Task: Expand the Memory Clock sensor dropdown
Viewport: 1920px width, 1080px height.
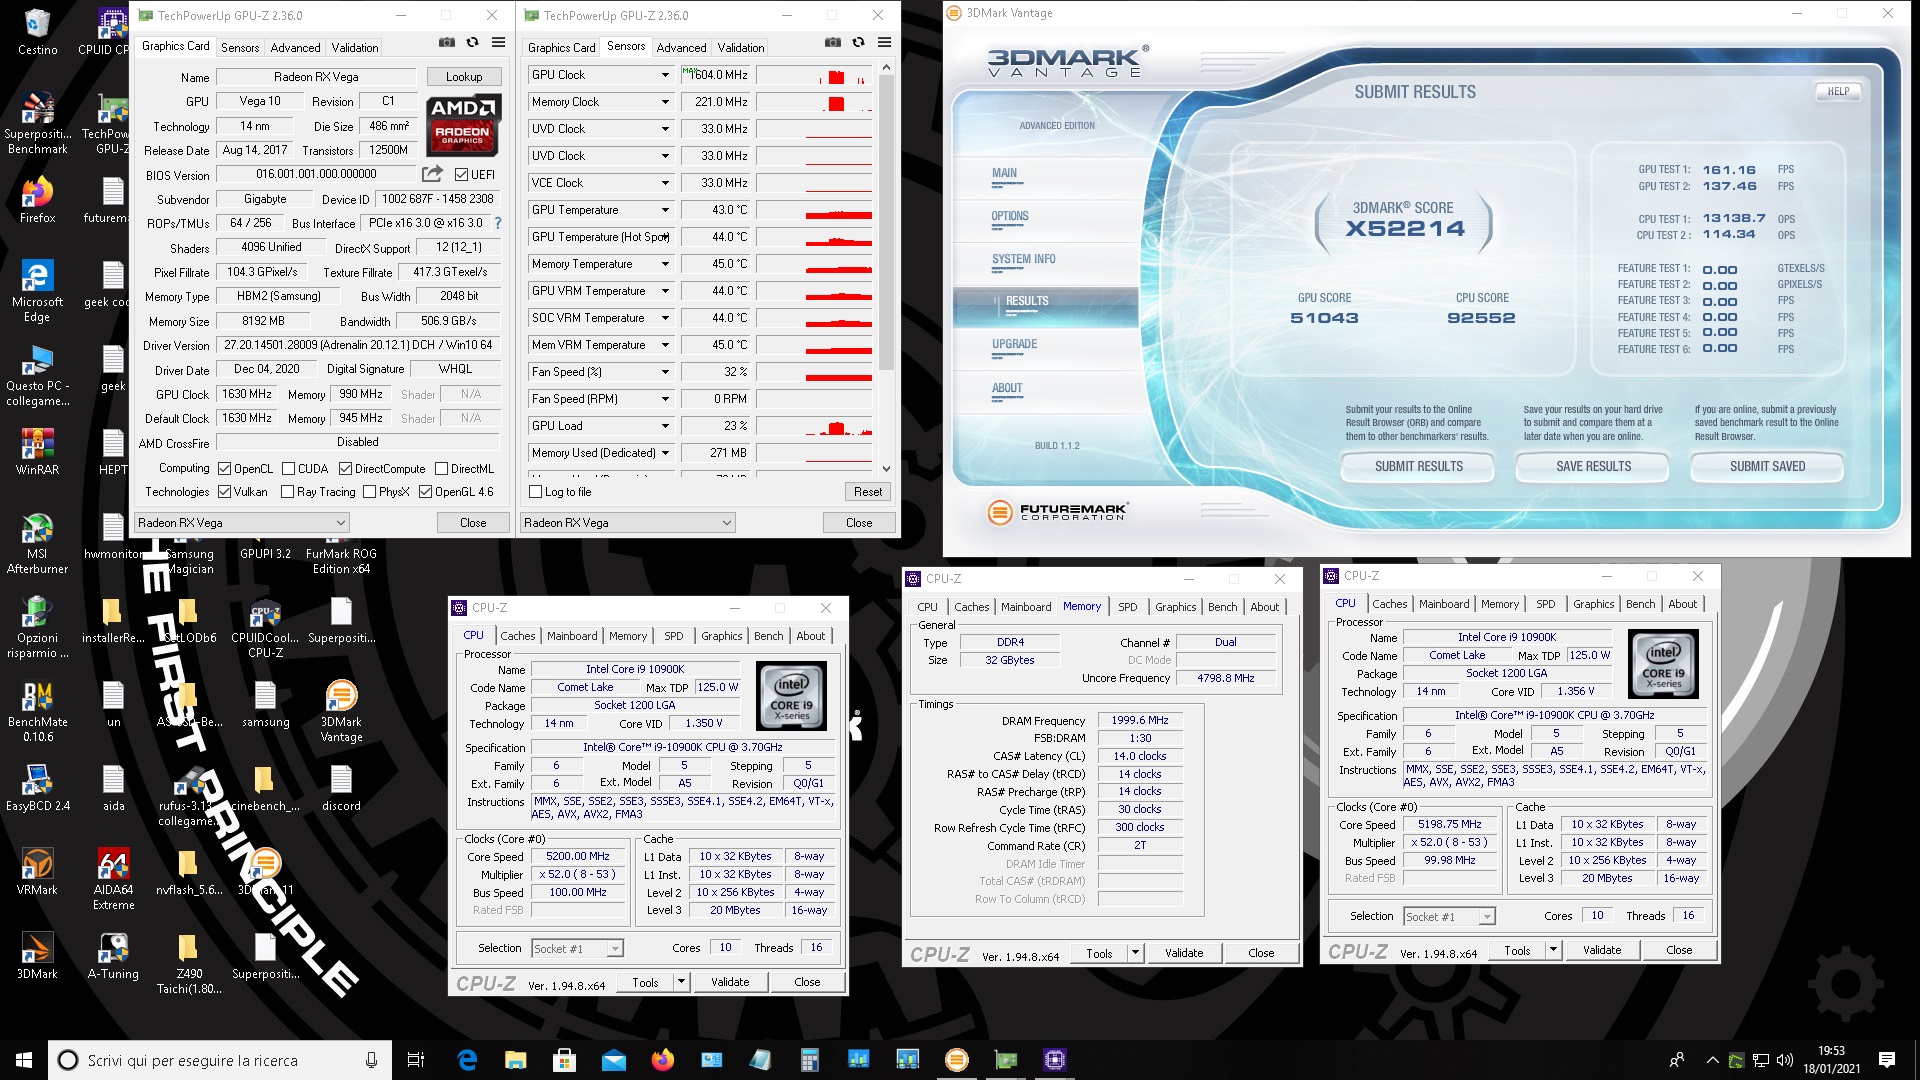Action: pos(665,102)
